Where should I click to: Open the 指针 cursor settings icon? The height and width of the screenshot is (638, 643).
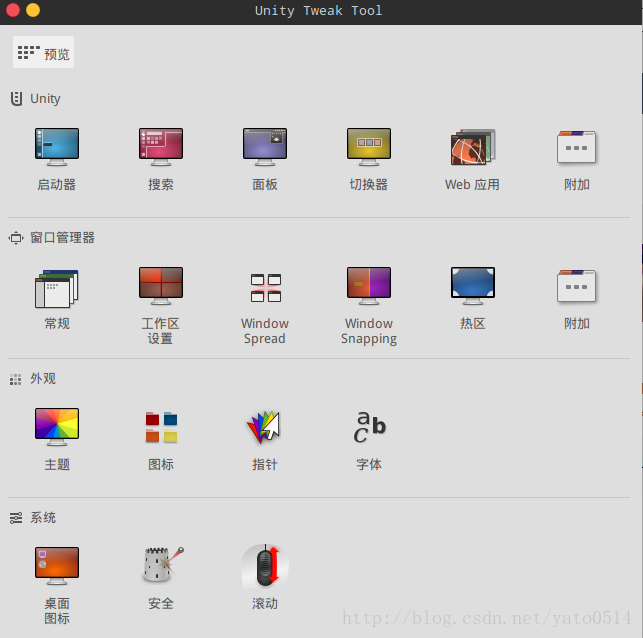[x=264, y=427]
